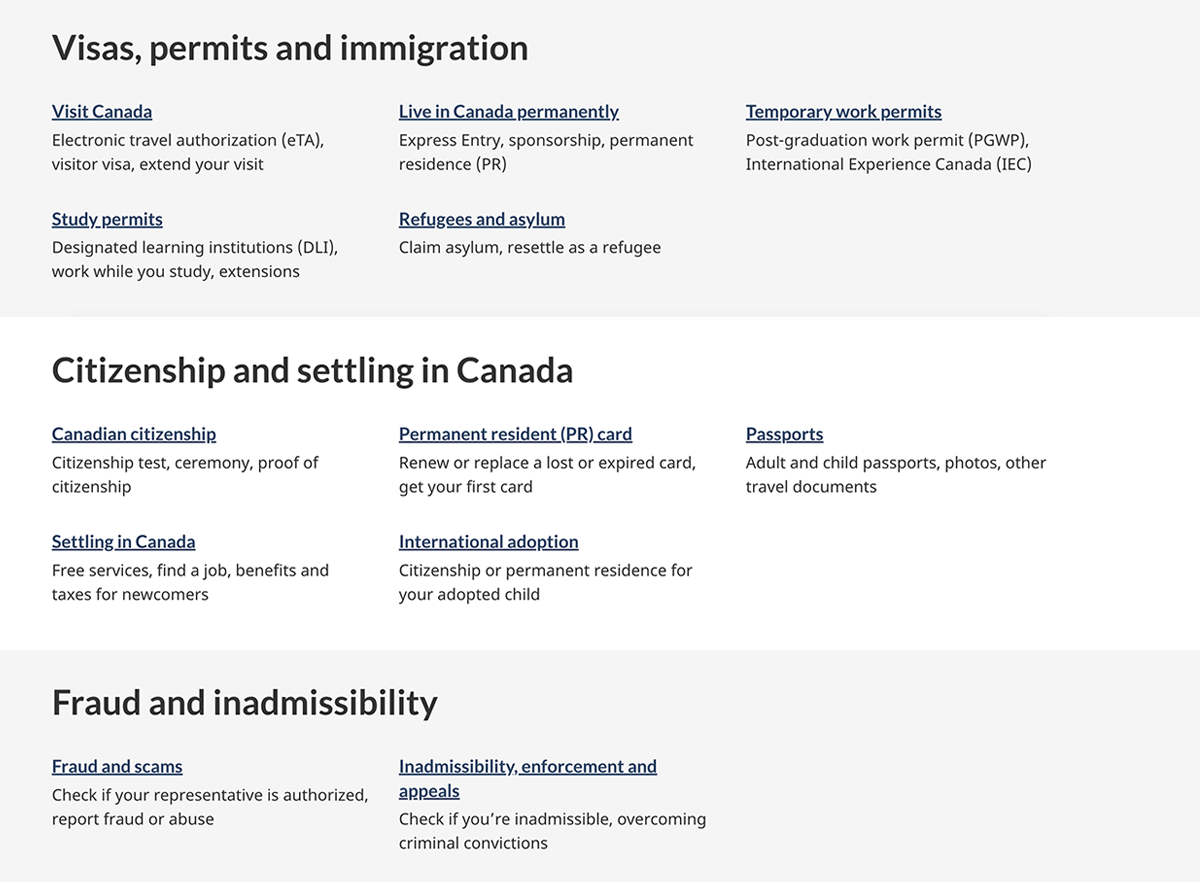Click the Fraud and inadmissibility heading
Screen dimensions: 1200x884
244,703
